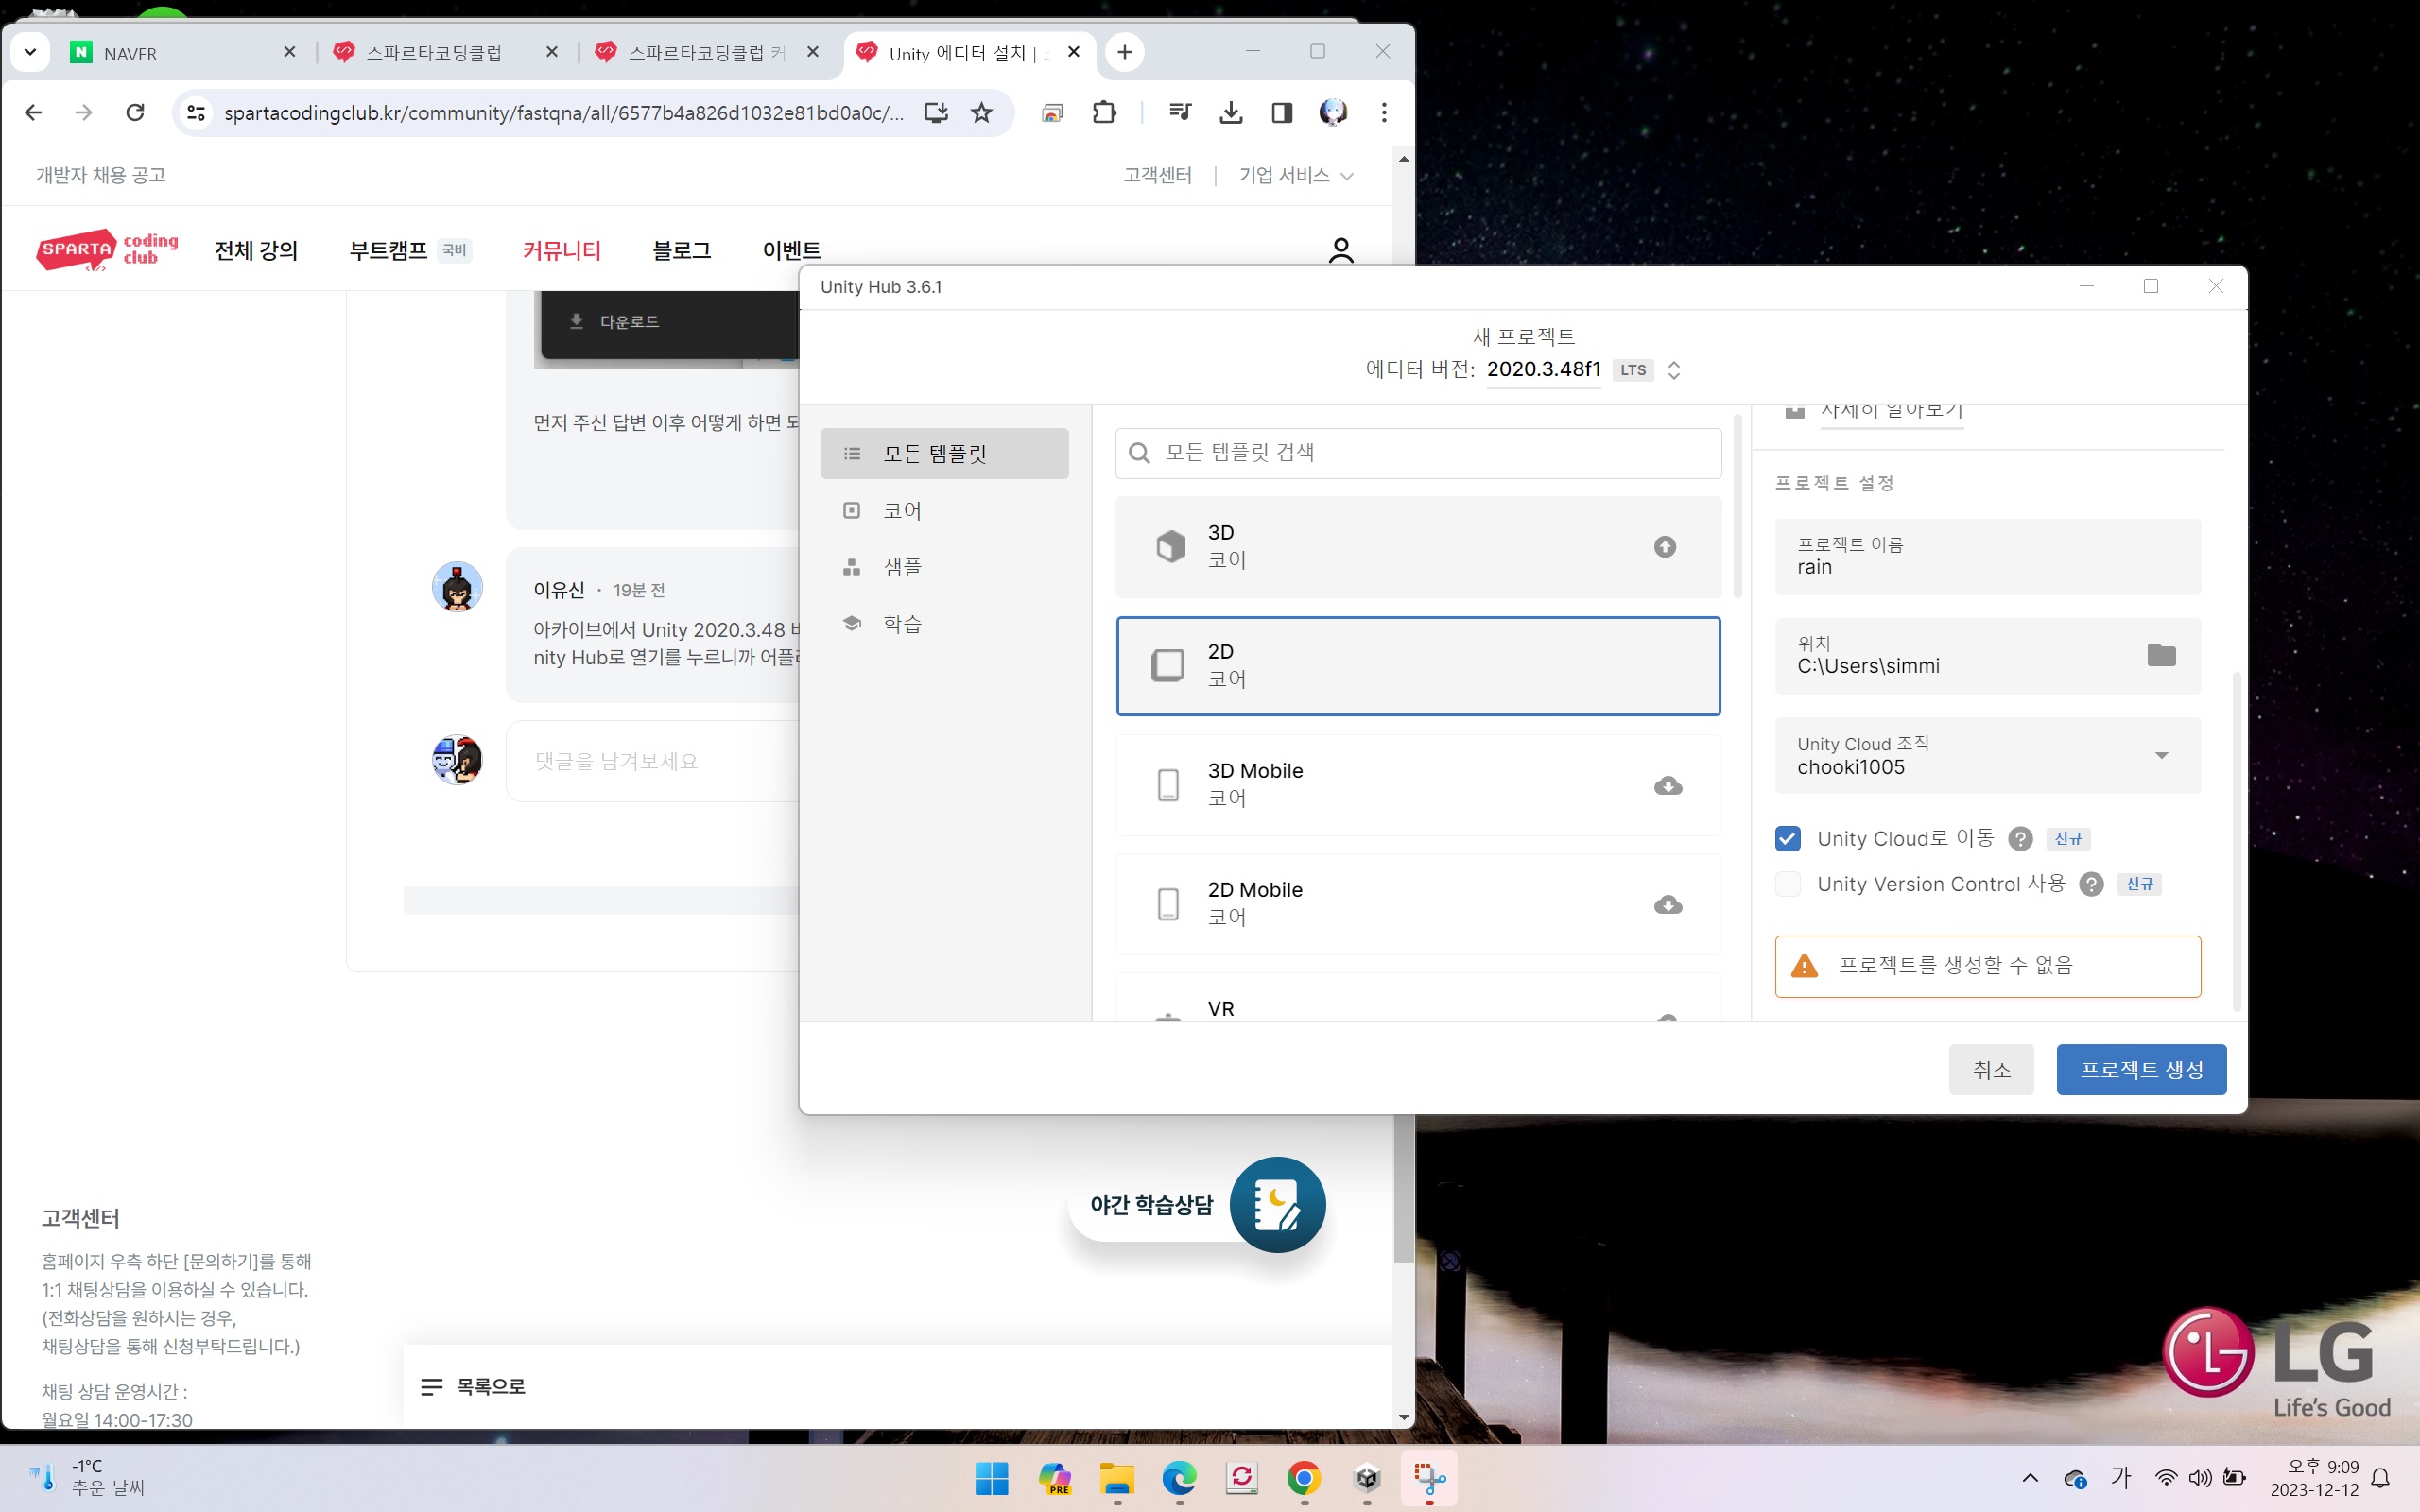2420x1512 pixels.
Task: Open the Unity Cloud 조직 dropdown
Action: point(1988,756)
